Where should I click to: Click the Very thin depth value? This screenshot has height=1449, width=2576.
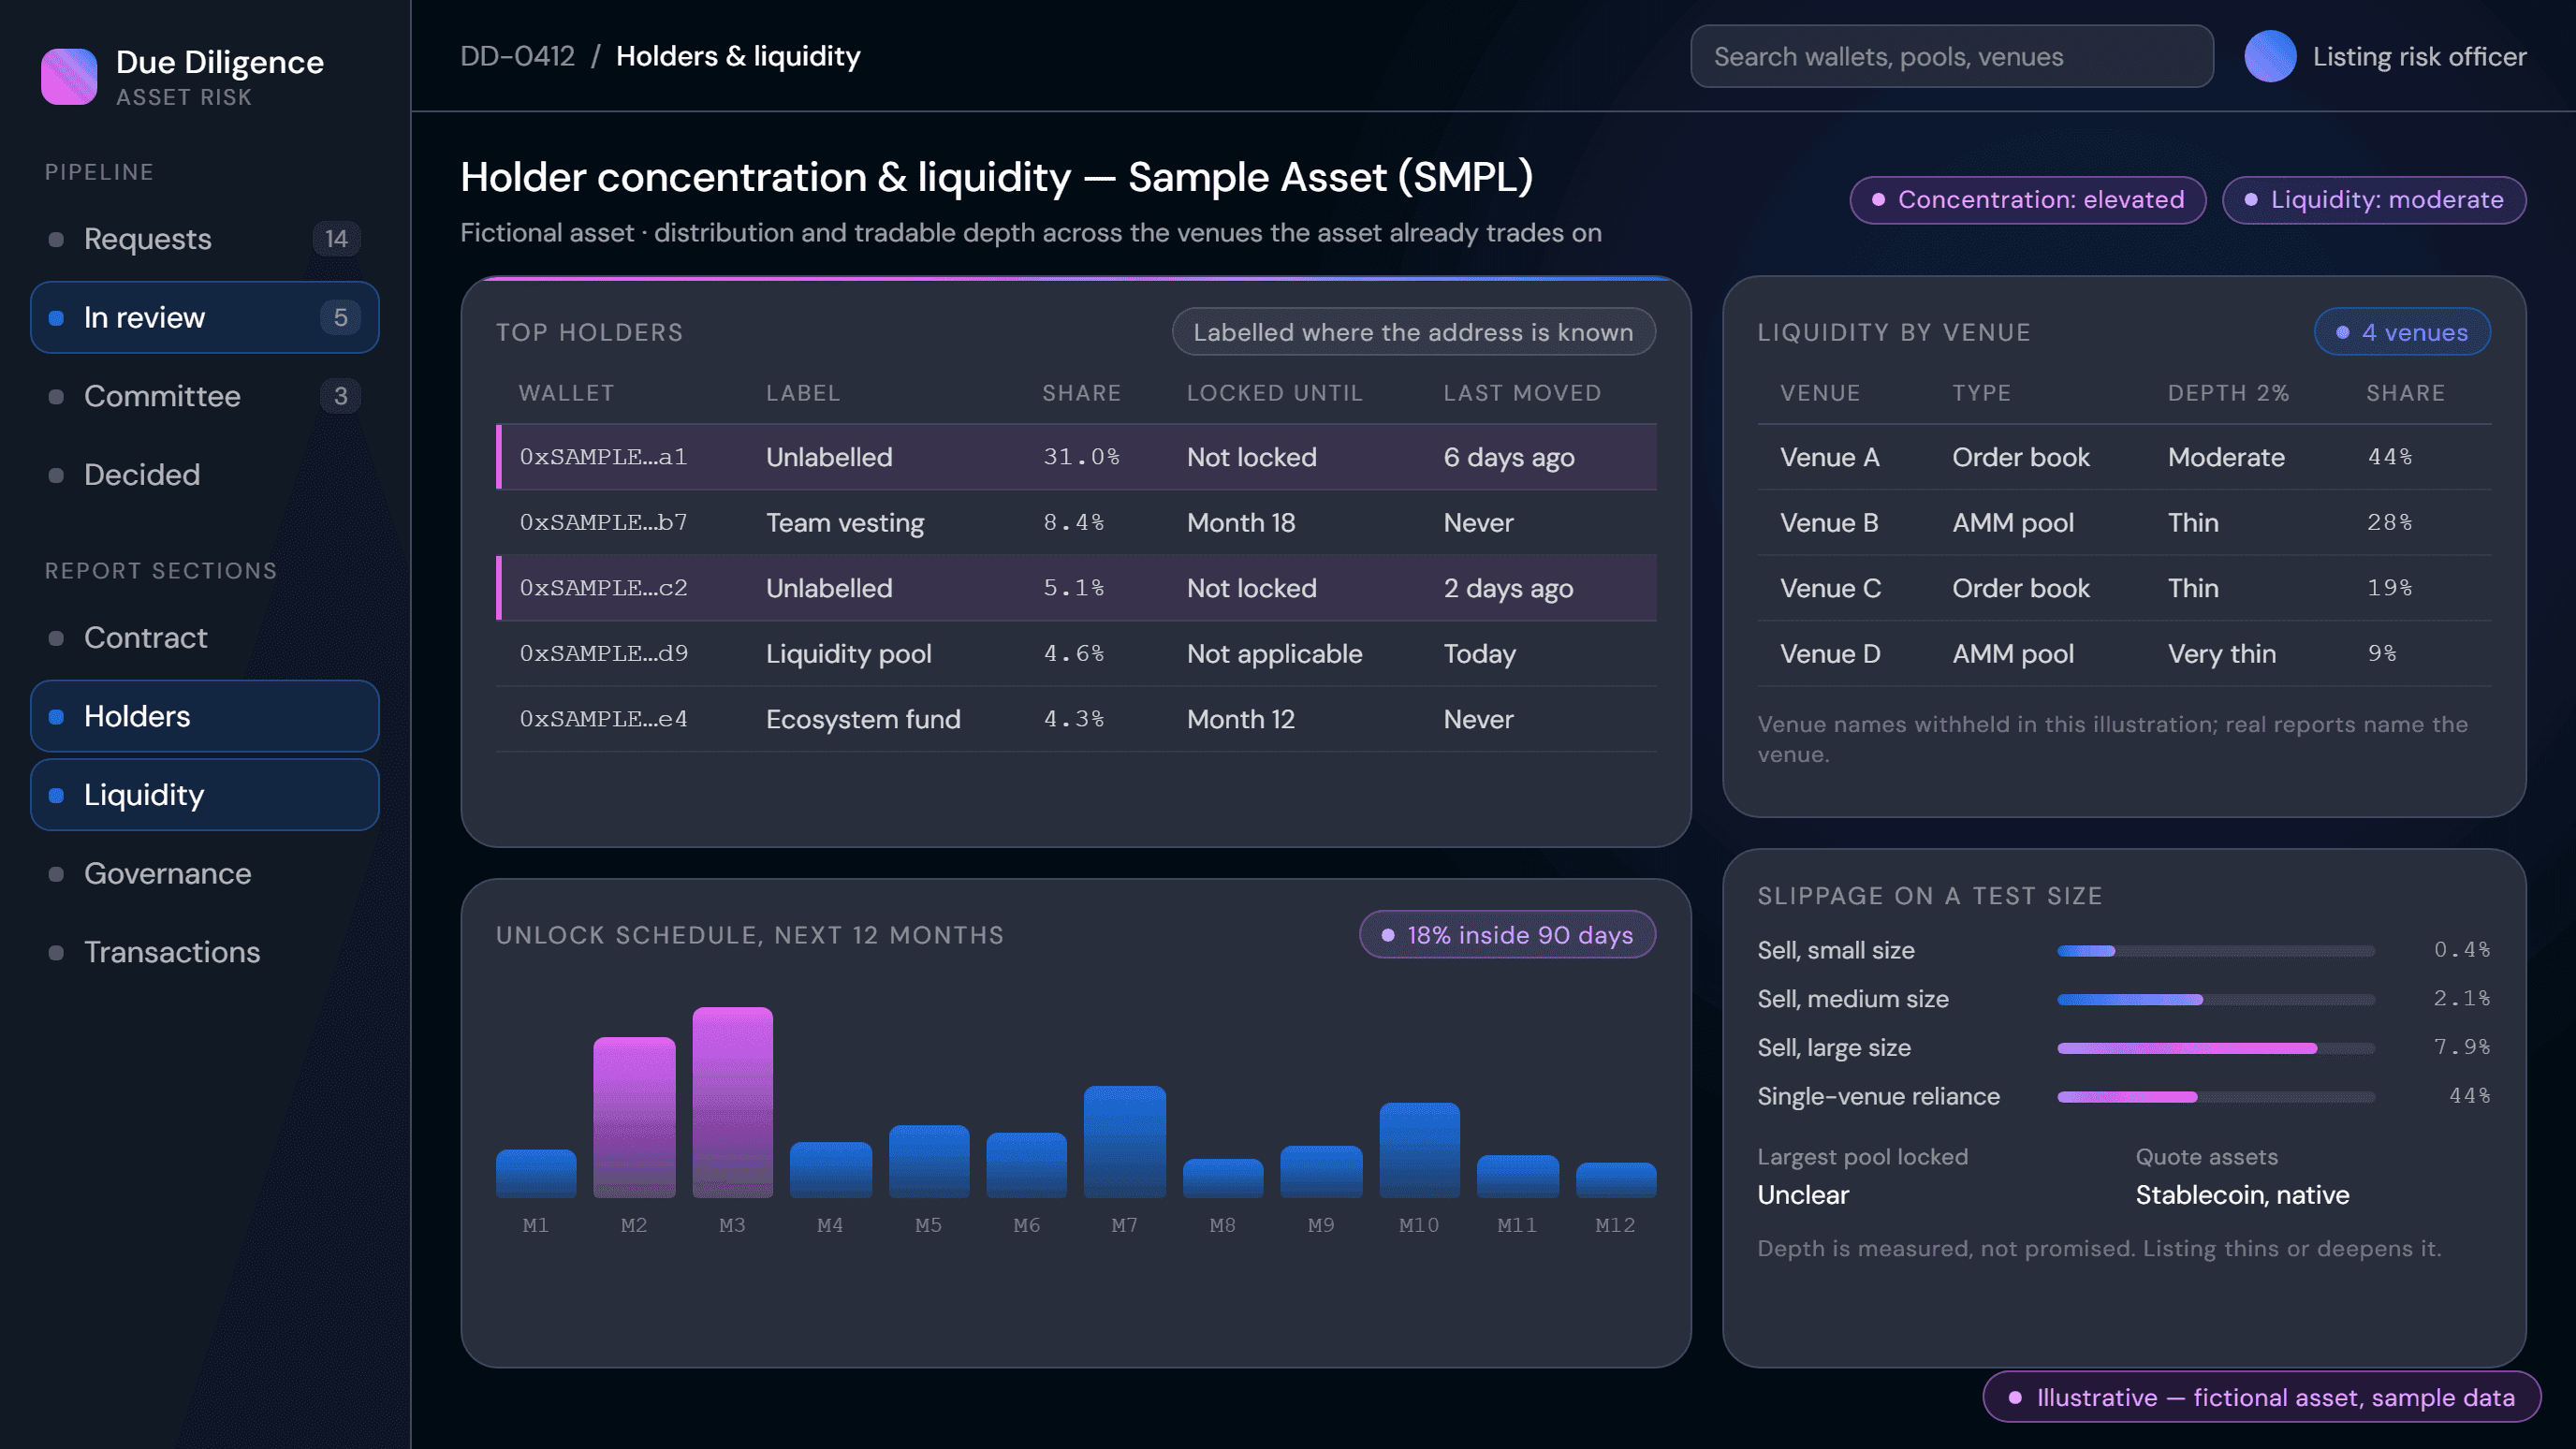(2221, 654)
